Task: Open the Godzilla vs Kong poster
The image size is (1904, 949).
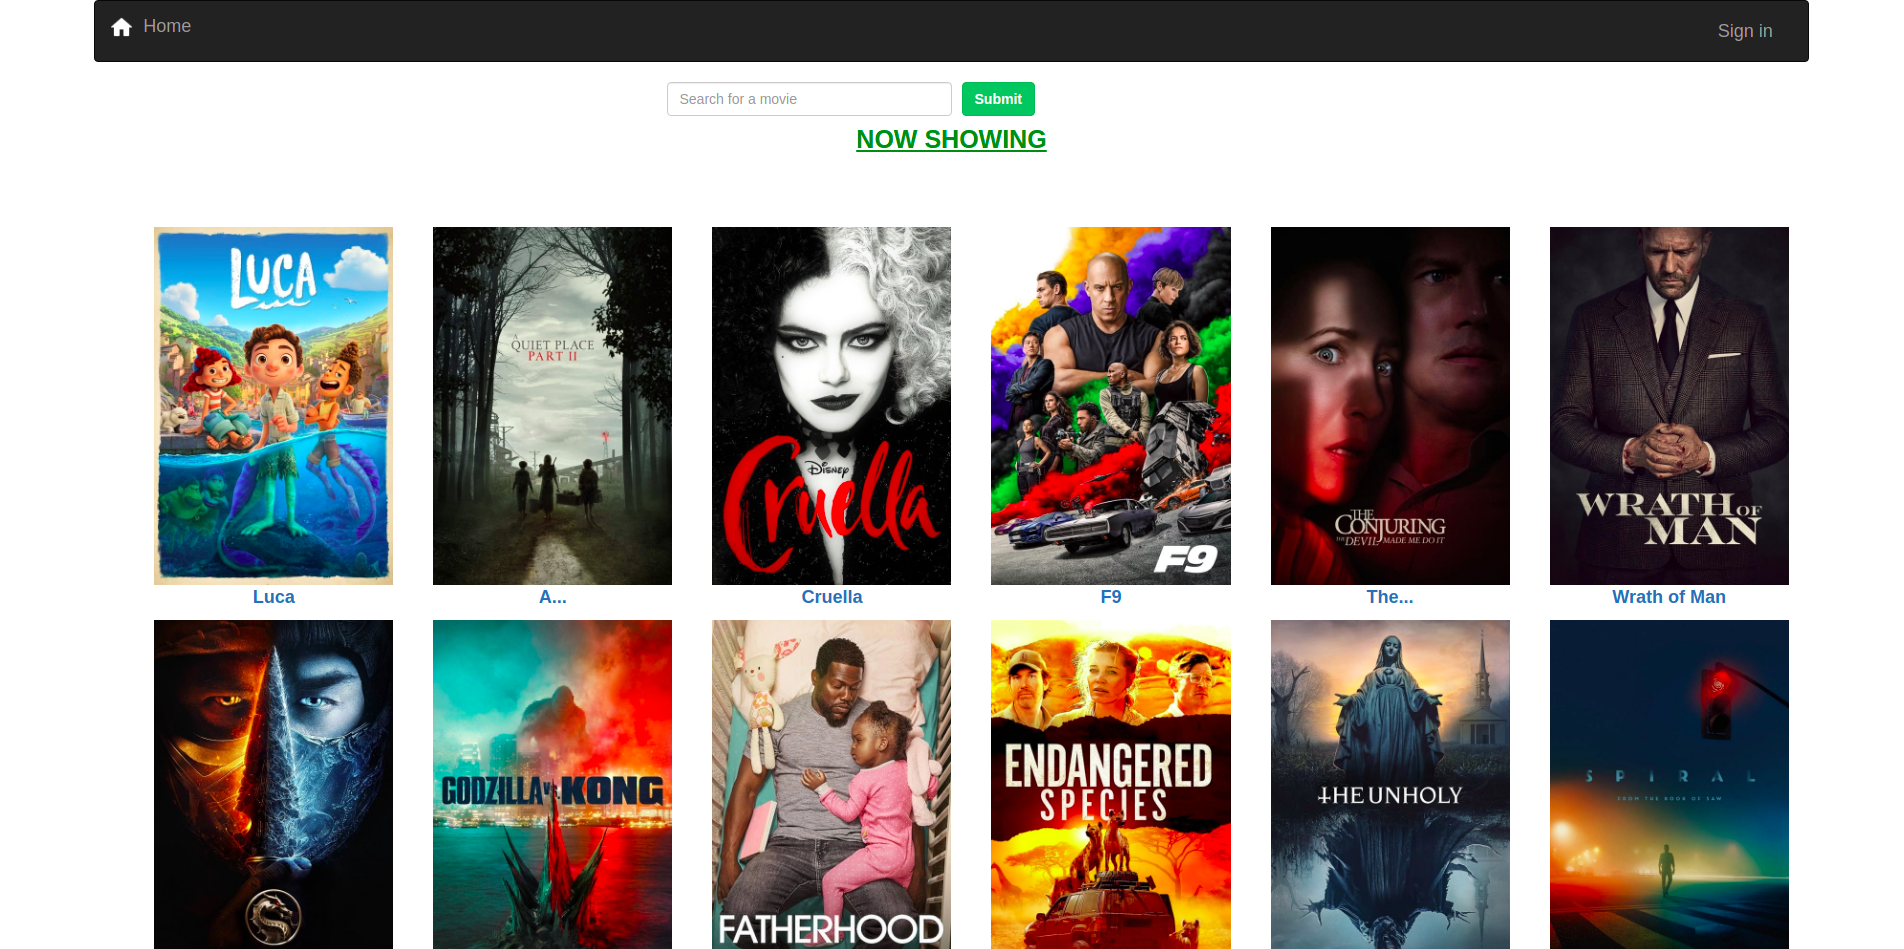Action: [x=552, y=784]
